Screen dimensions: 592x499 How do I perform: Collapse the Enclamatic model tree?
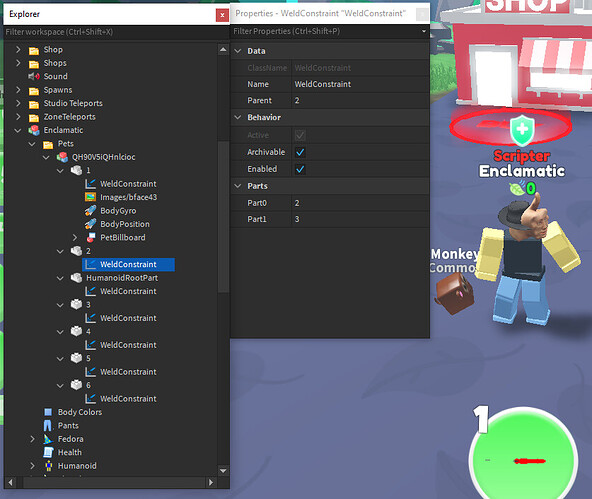18,130
